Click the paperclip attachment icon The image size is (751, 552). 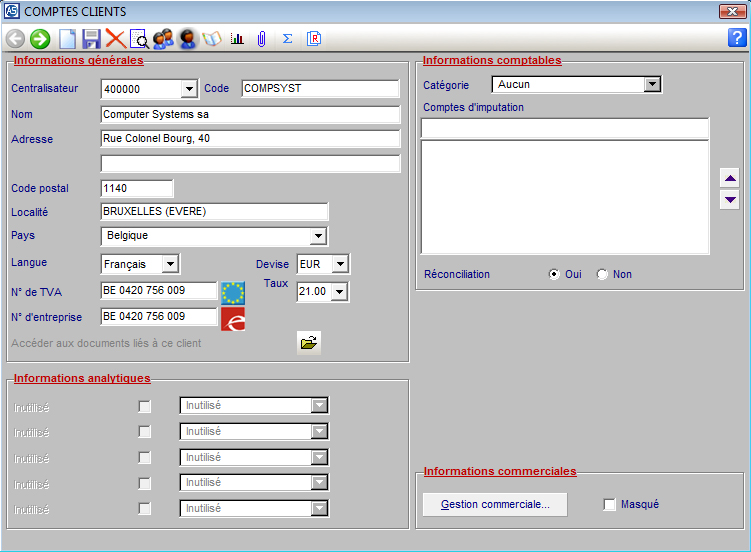coord(261,39)
